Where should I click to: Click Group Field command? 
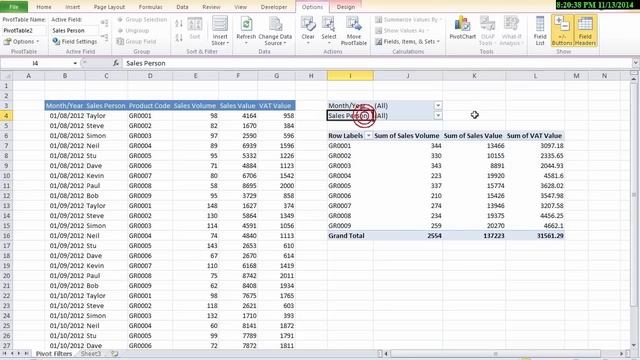click(x=137, y=41)
